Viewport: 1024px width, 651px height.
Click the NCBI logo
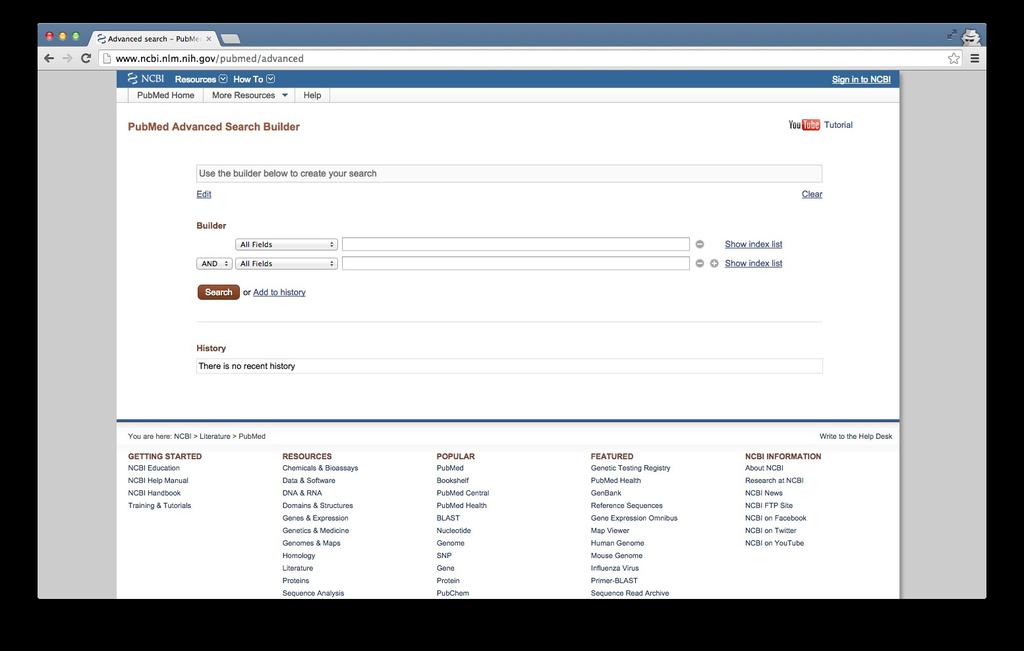(x=146, y=78)
